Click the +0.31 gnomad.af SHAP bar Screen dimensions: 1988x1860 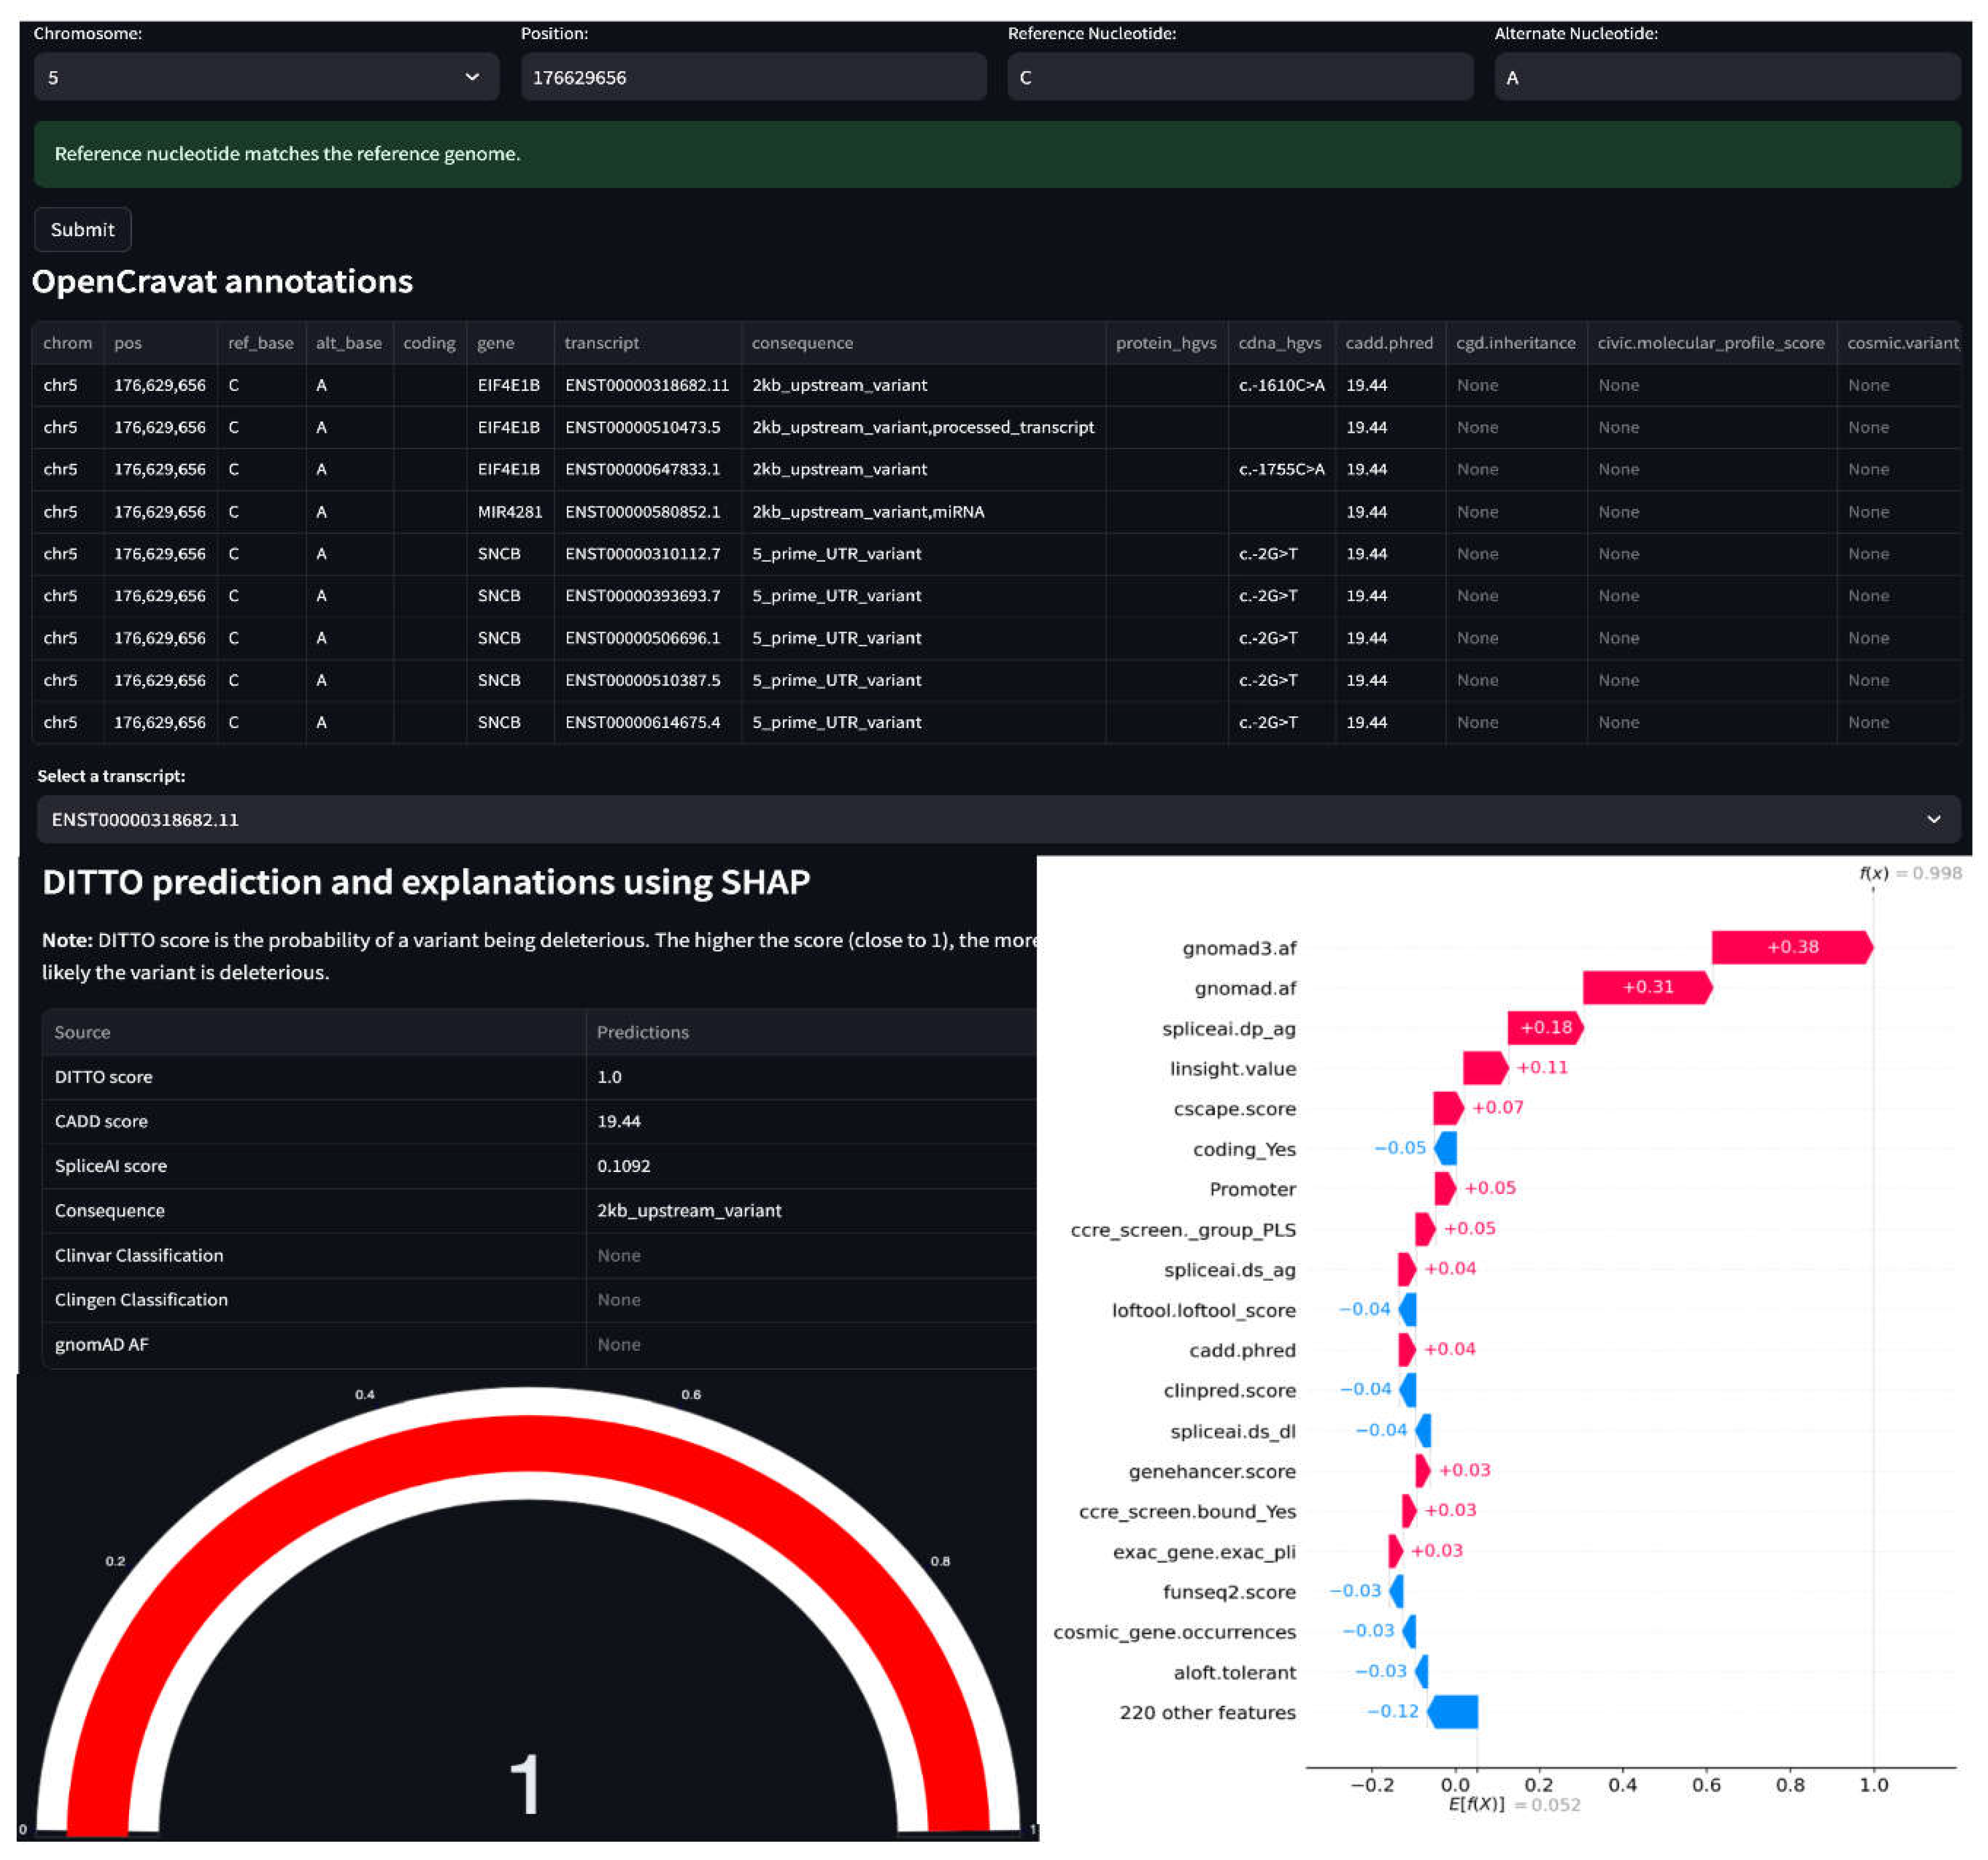point(1646,987)
